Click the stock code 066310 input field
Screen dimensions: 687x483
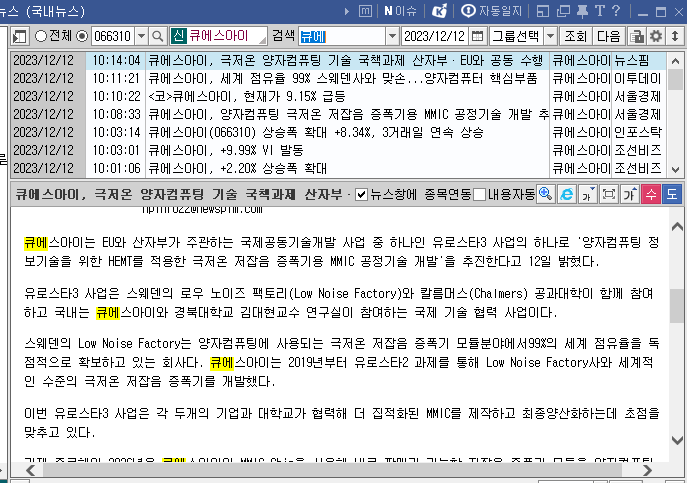coord(113,36)
